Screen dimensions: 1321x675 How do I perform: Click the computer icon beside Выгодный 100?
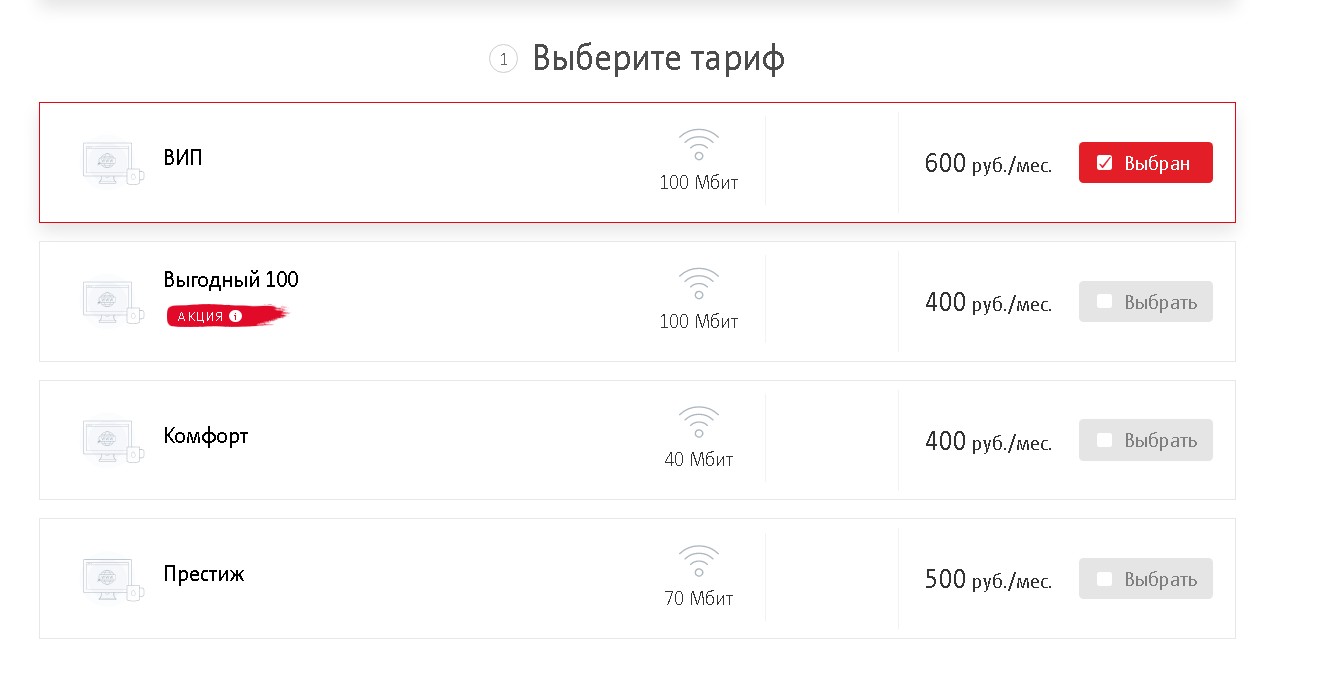(112, 302)
